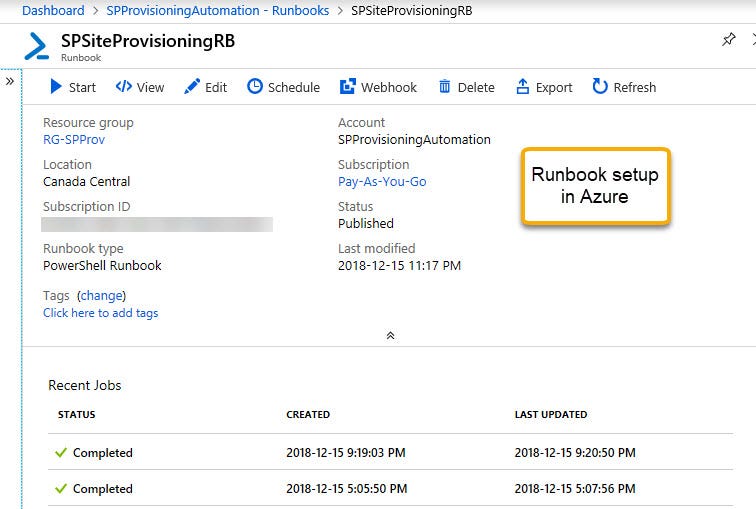Click the LAST UPDATED column header
The width and height of the screenshot is (756, 509).
(x=551, y=415)
